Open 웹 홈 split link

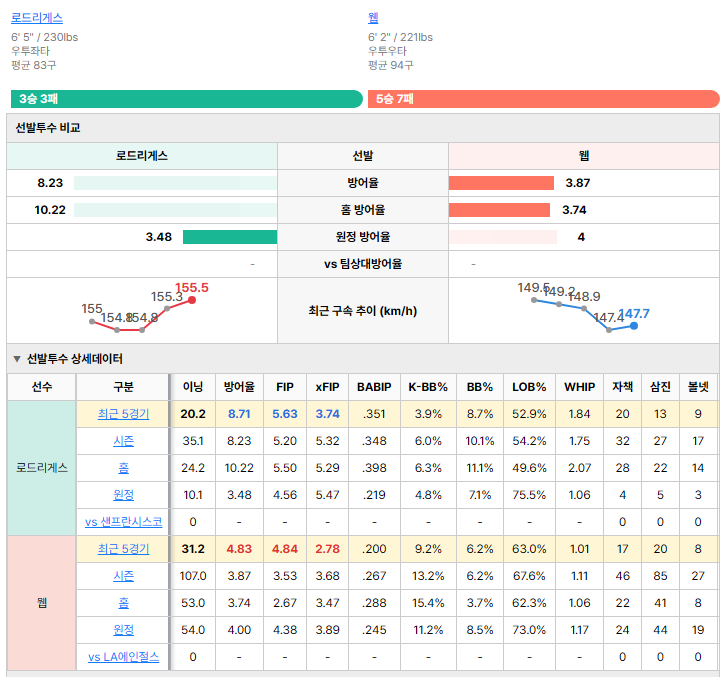pyautogui.click(x=123, y=603)
